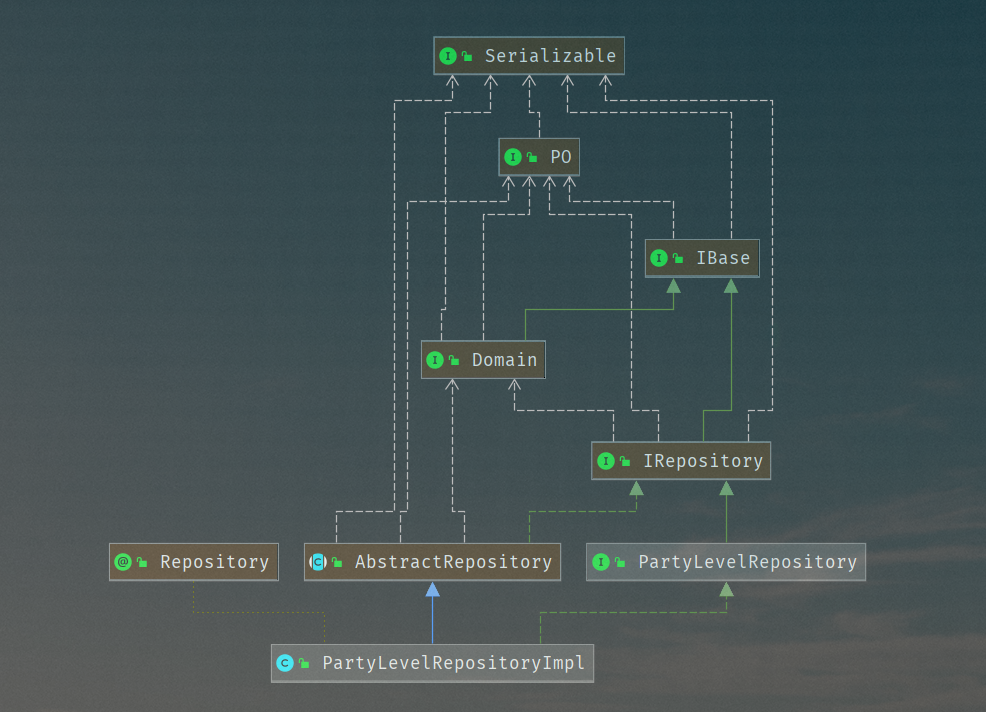Select the Domain node label

click(504, 360)
